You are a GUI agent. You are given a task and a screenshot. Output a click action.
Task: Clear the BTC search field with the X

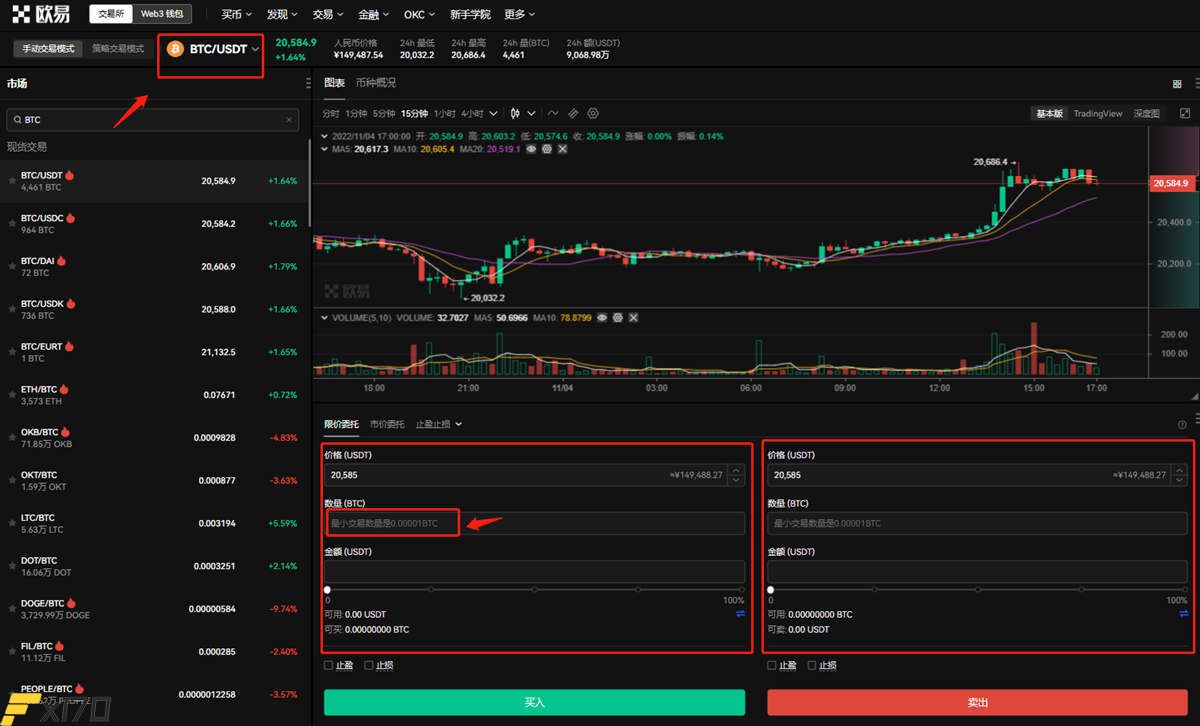coord(290,120)
